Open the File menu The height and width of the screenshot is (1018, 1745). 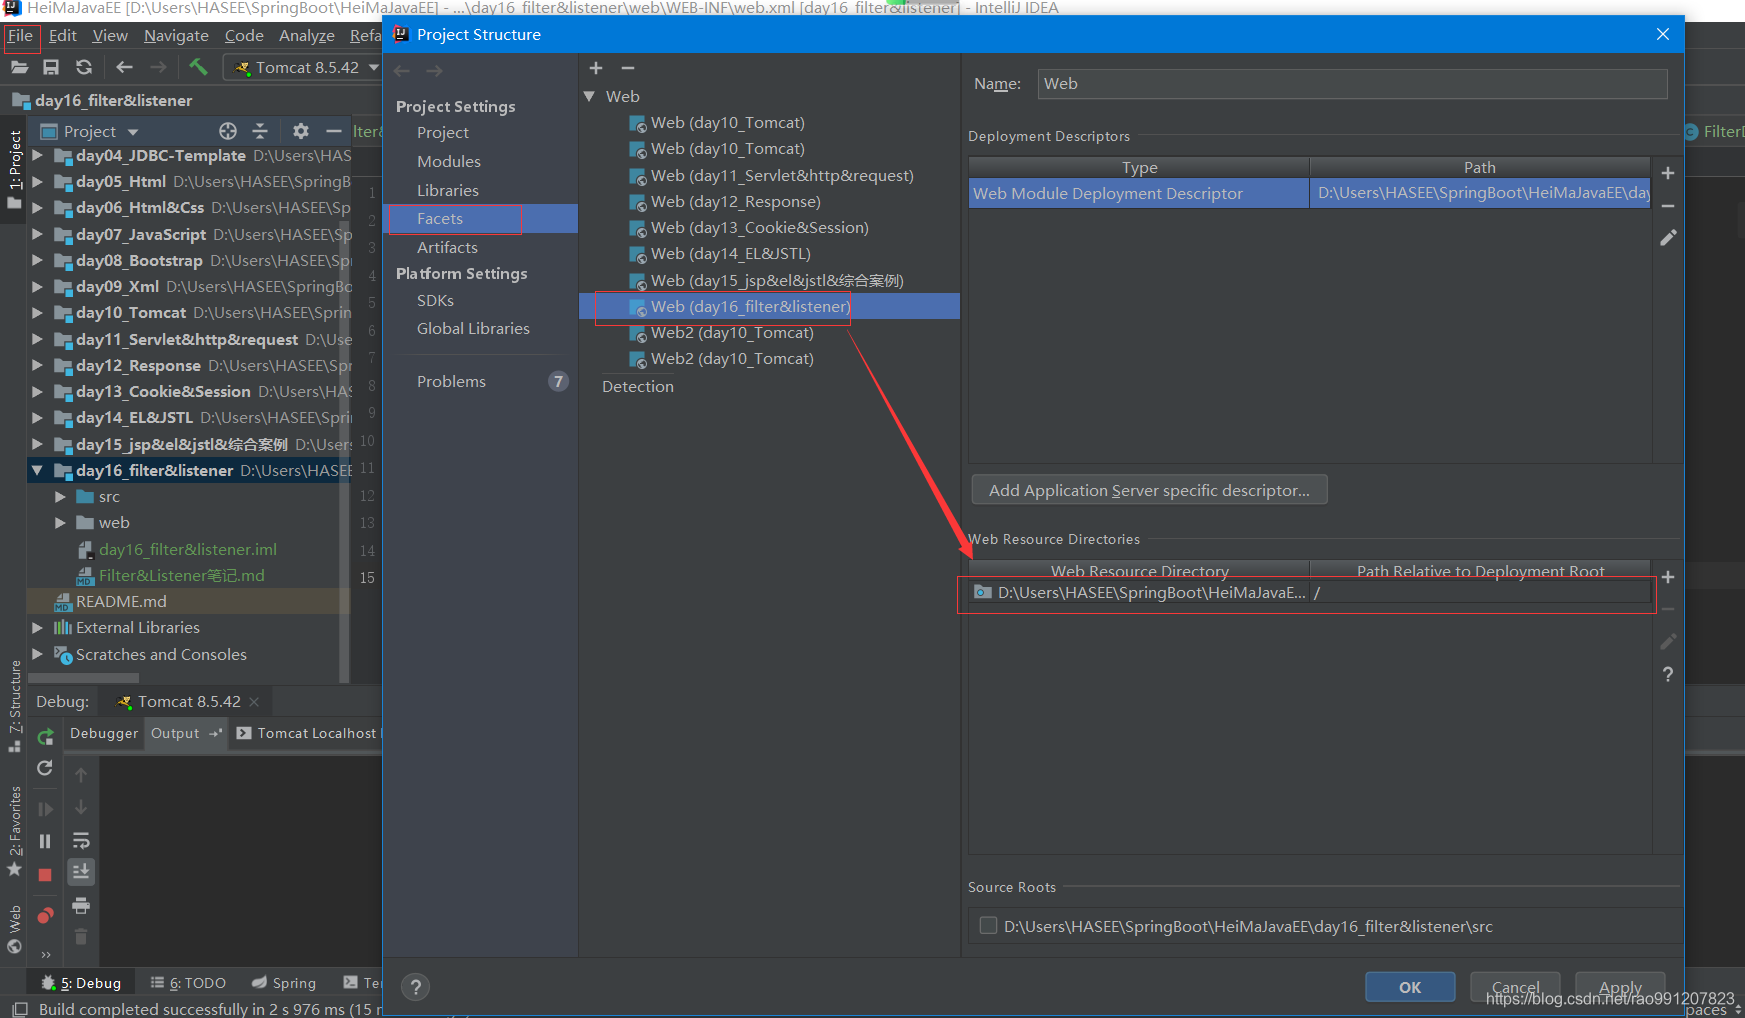(20, 35)
